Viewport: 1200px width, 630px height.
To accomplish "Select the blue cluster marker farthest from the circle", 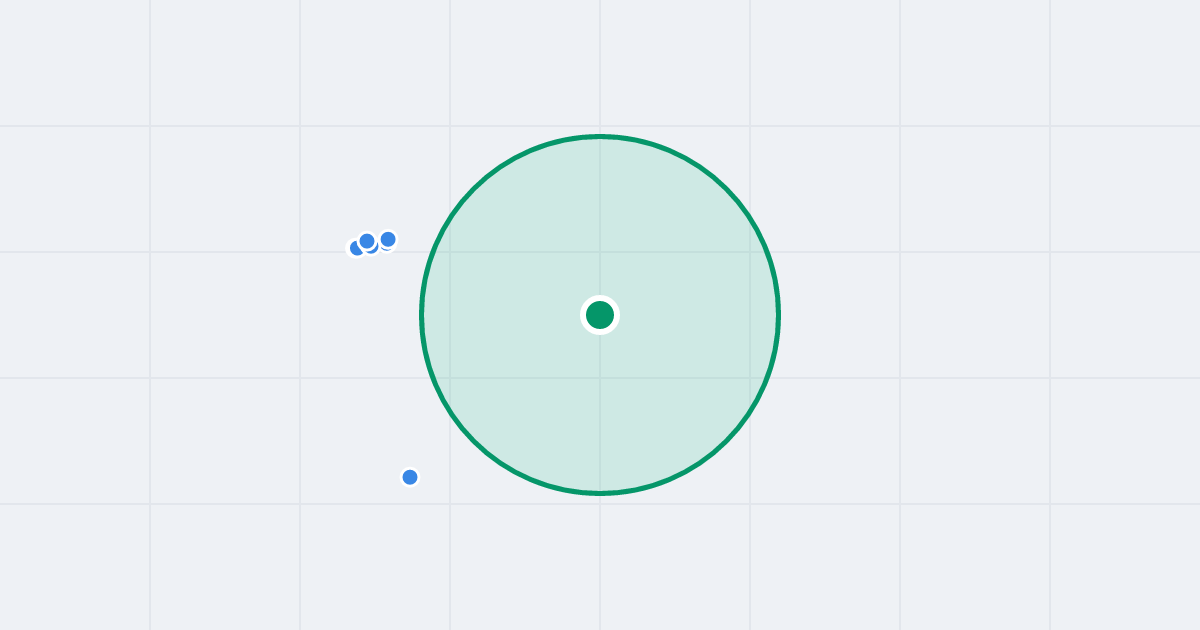I will coord(356,248).
